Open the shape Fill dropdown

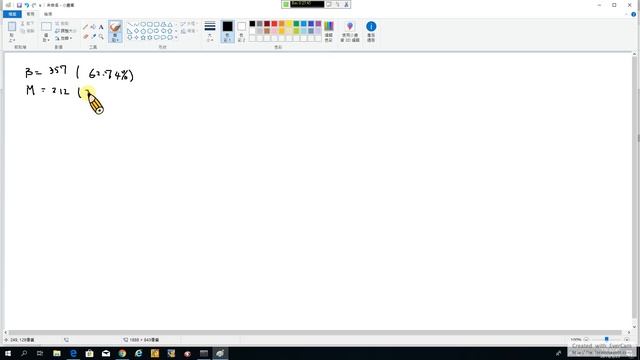(189, 31)
